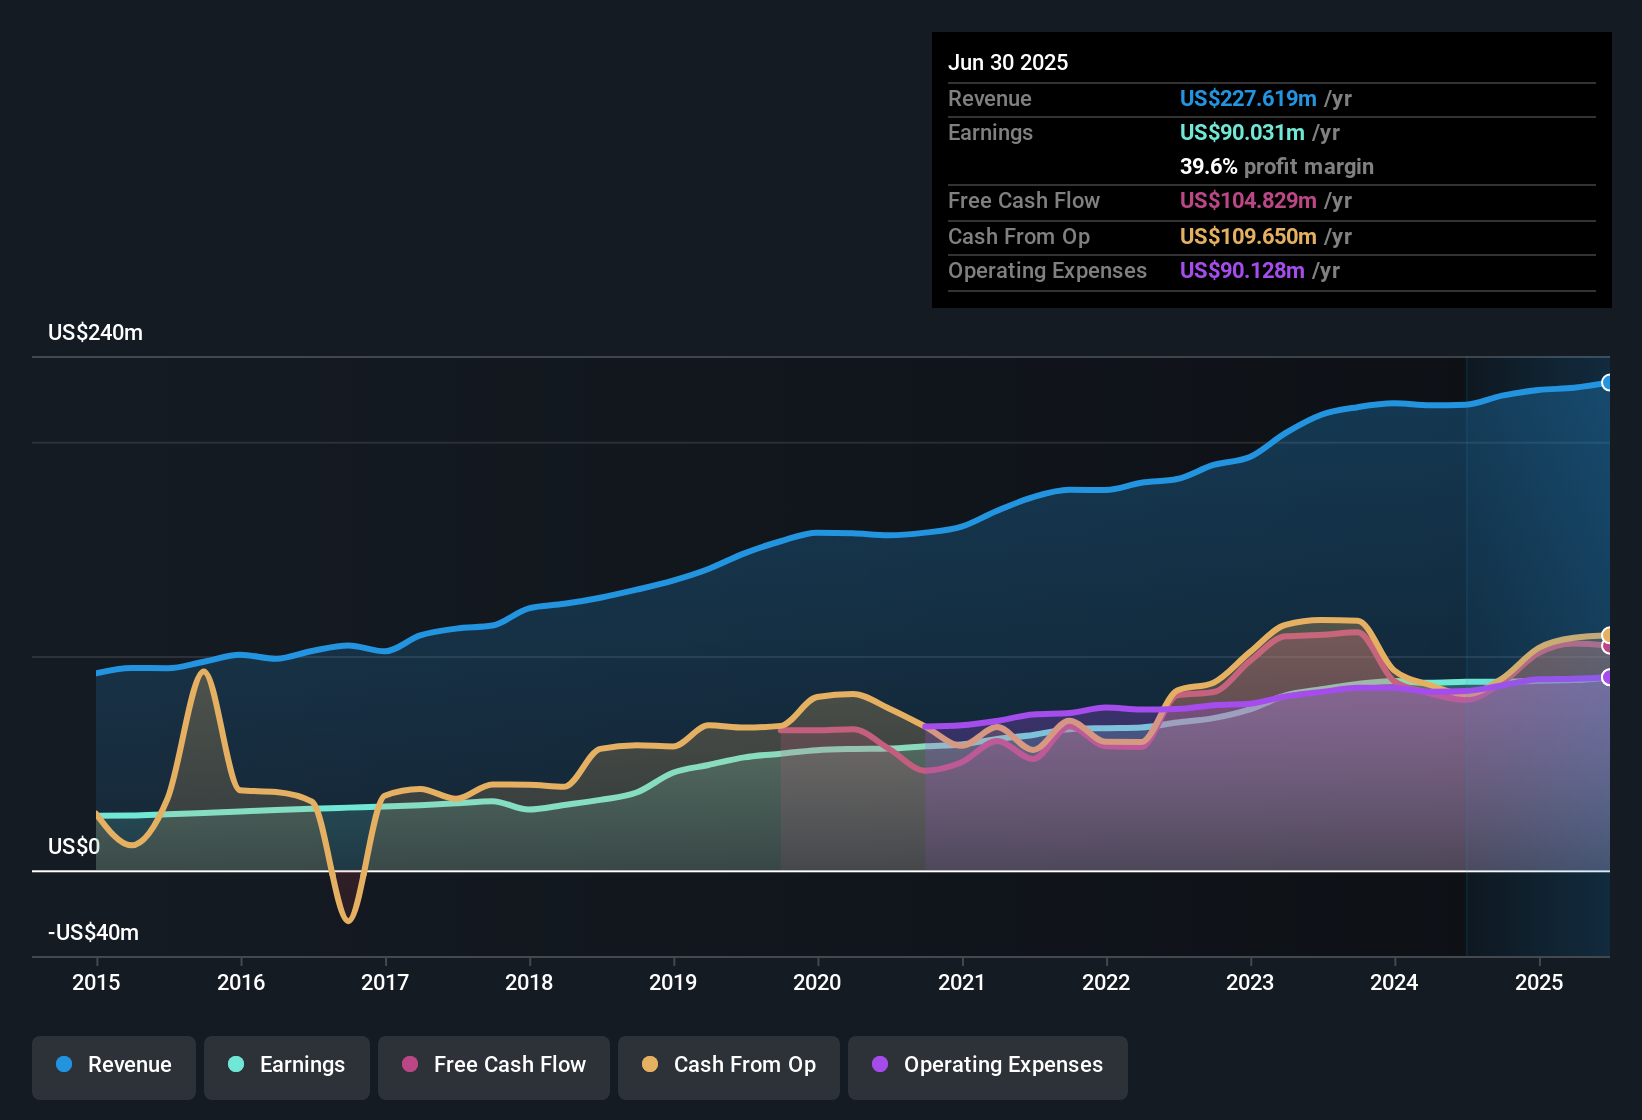This screenshot has width=1642, height=1120.
Task: Click the 2019 x-axis label
Action: pyautogui.click(x=673, y=982)
